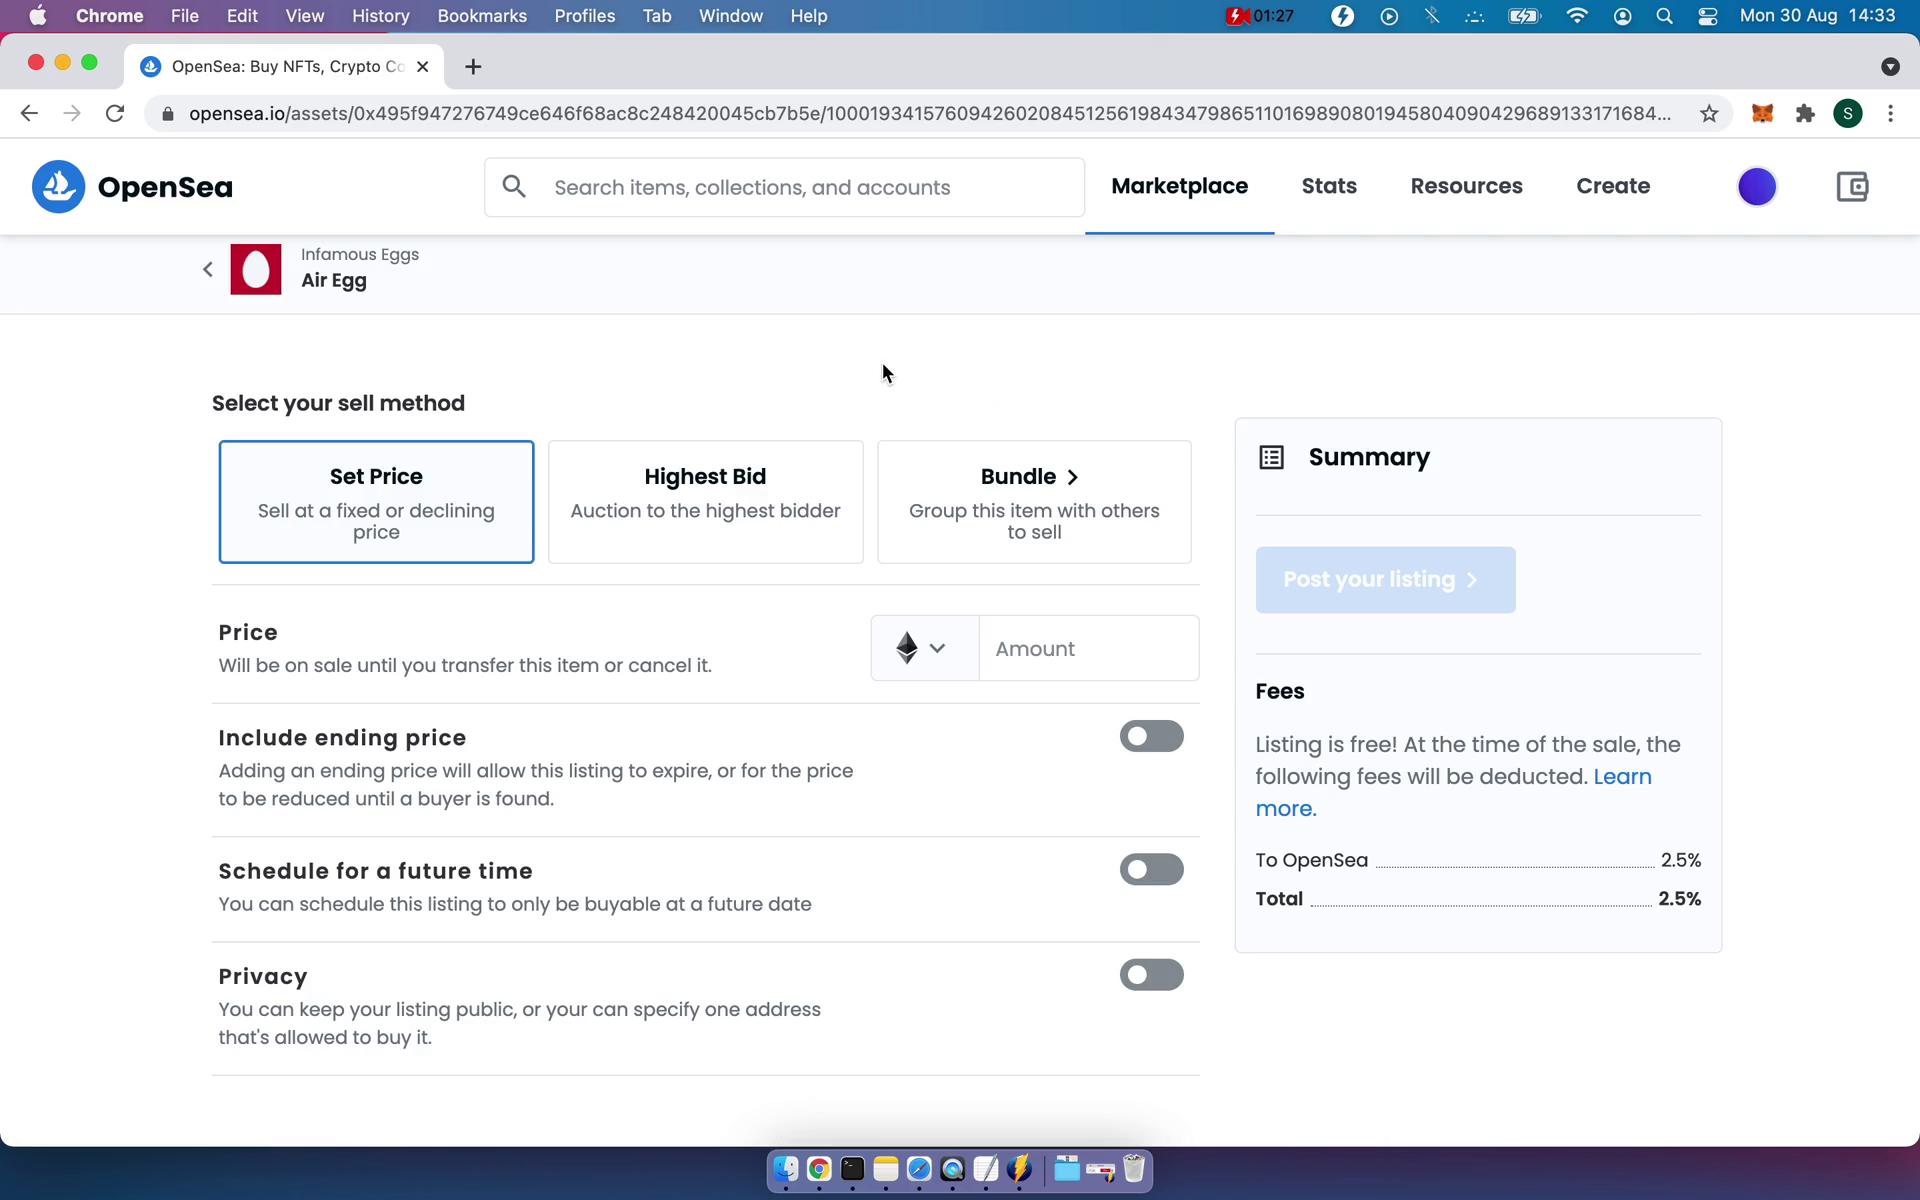This screenshot has height=1200, width=1920.
Task: Click the wallet/profile avatar icon
Action: coord(1757,185)
